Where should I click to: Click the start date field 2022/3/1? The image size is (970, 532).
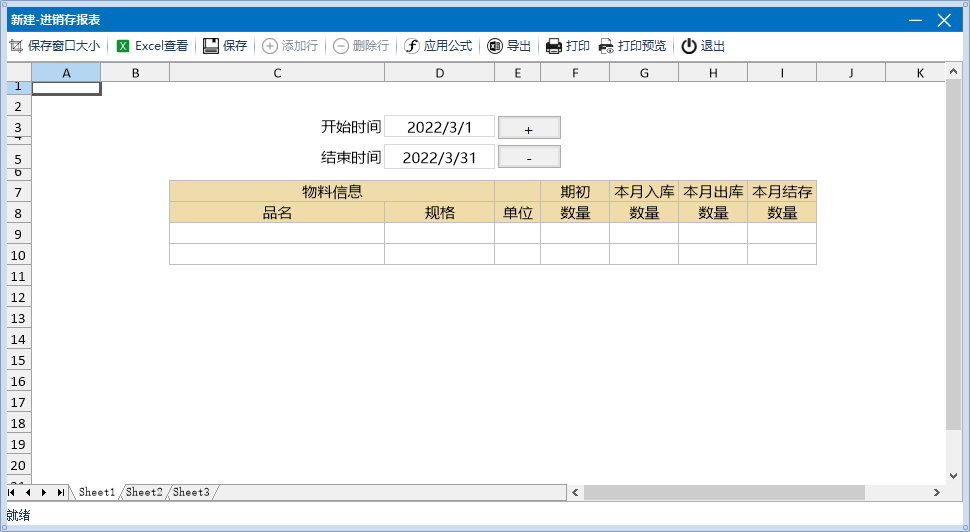point(439,127)
